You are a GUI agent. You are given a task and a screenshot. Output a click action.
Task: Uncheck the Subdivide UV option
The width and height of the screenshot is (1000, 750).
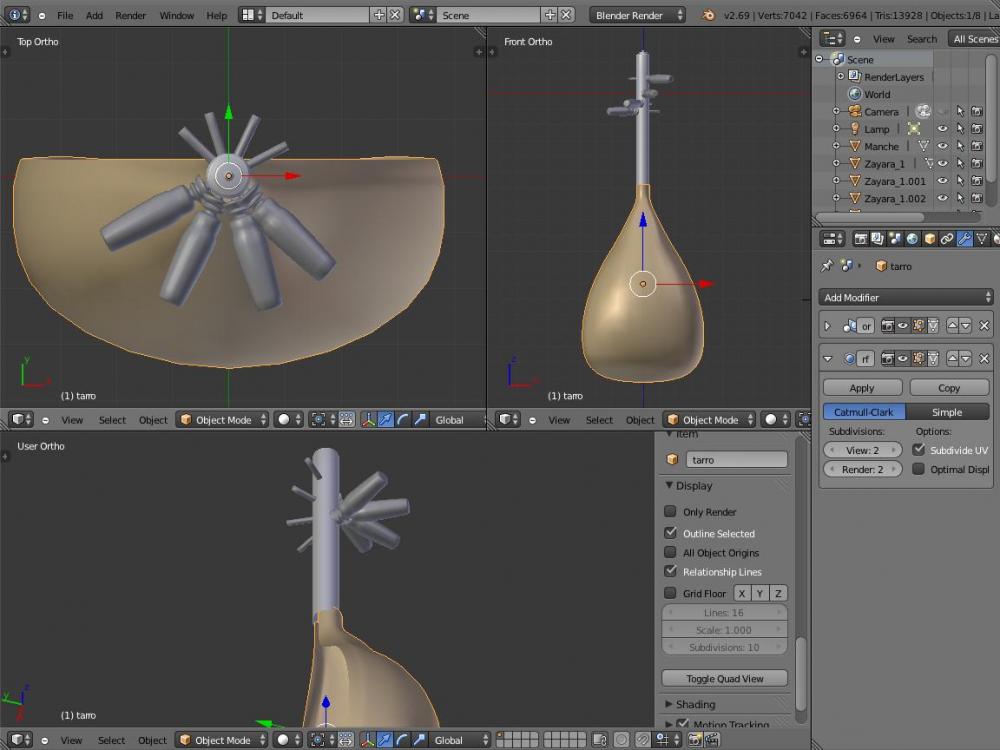click(919, 450)
